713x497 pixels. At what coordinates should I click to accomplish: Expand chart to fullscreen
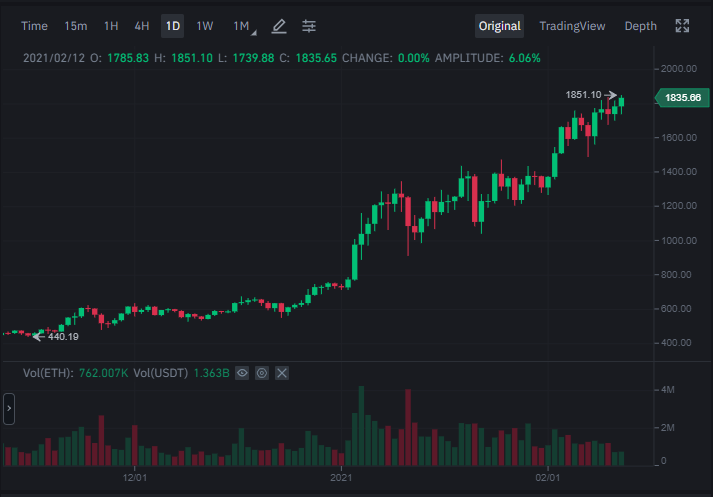click(x=682, y=26)
